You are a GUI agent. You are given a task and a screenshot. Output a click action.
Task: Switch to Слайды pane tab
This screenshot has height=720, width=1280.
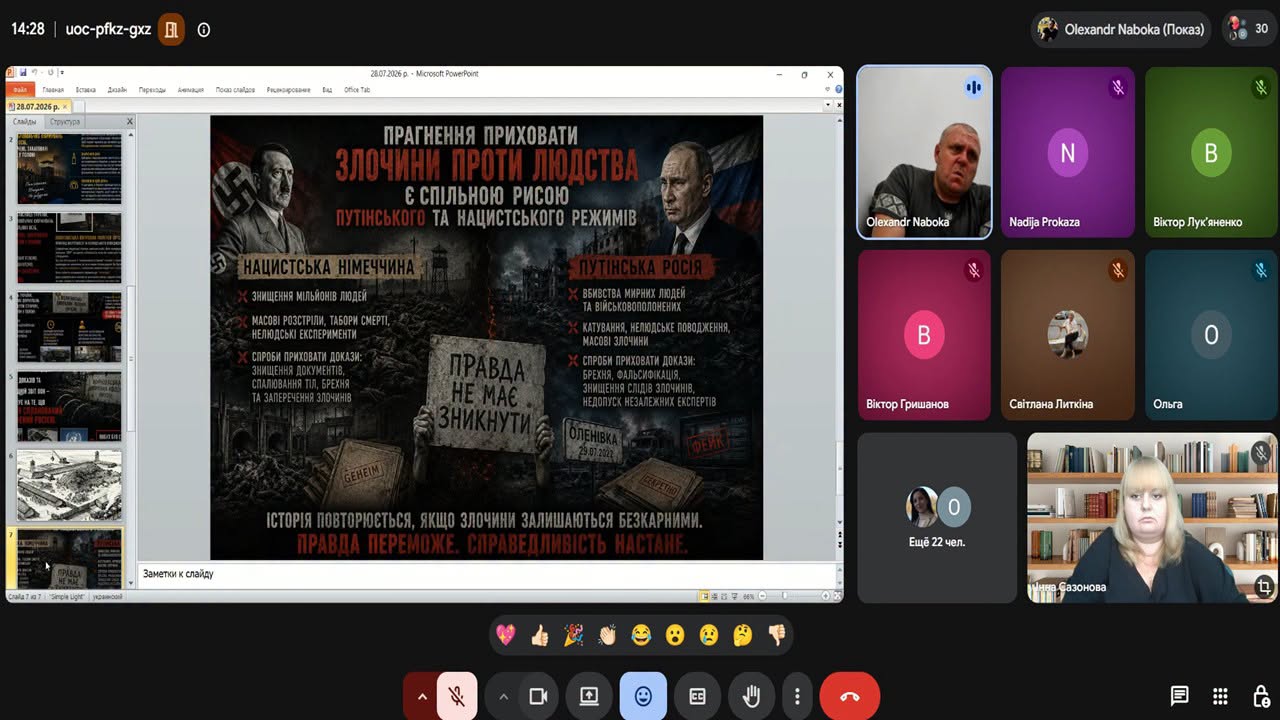pos(24,122)
